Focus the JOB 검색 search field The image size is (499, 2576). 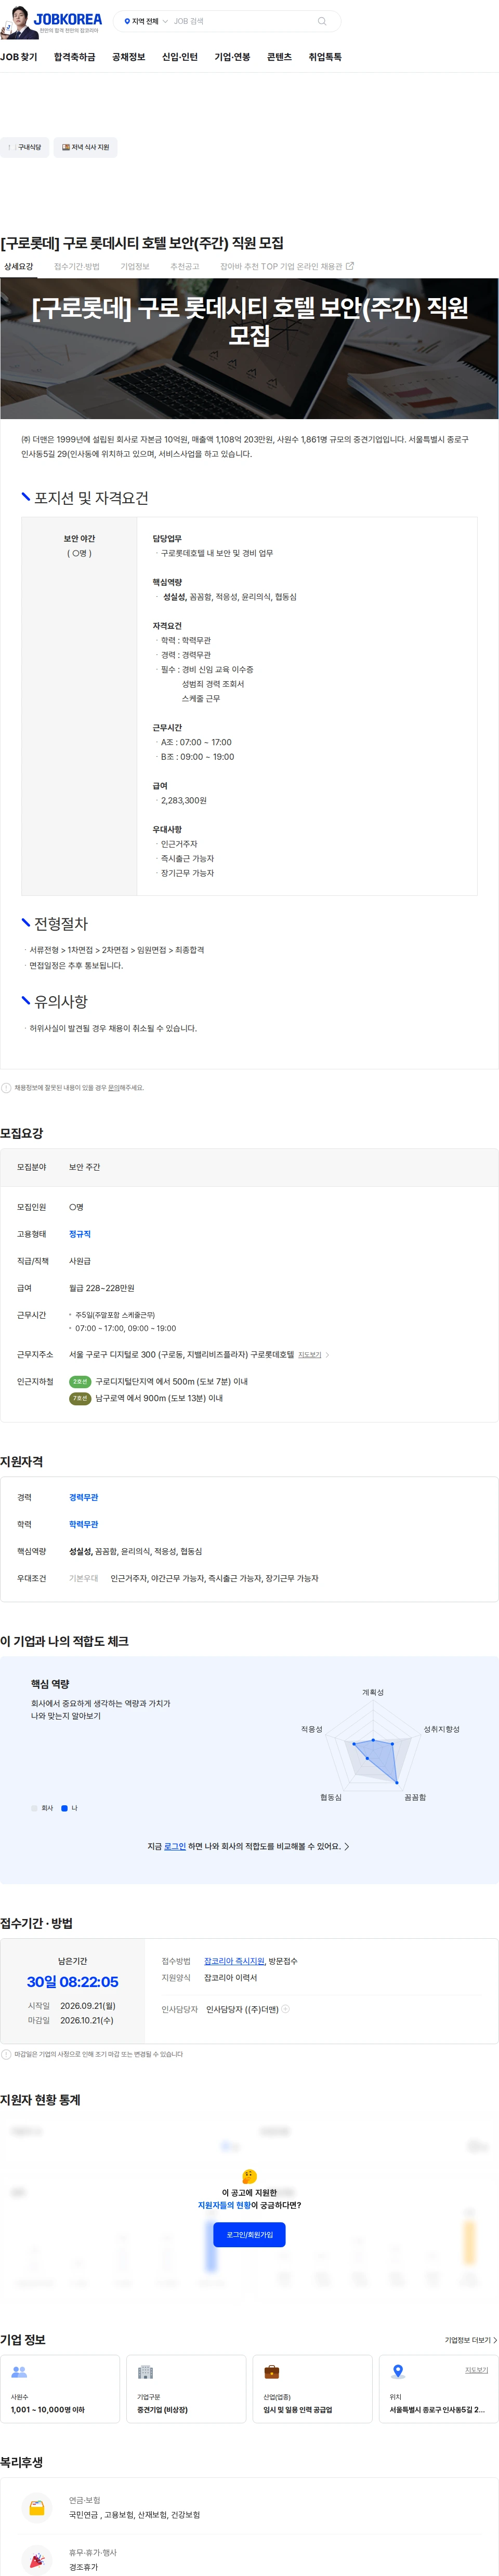click(x=240, y=21)
